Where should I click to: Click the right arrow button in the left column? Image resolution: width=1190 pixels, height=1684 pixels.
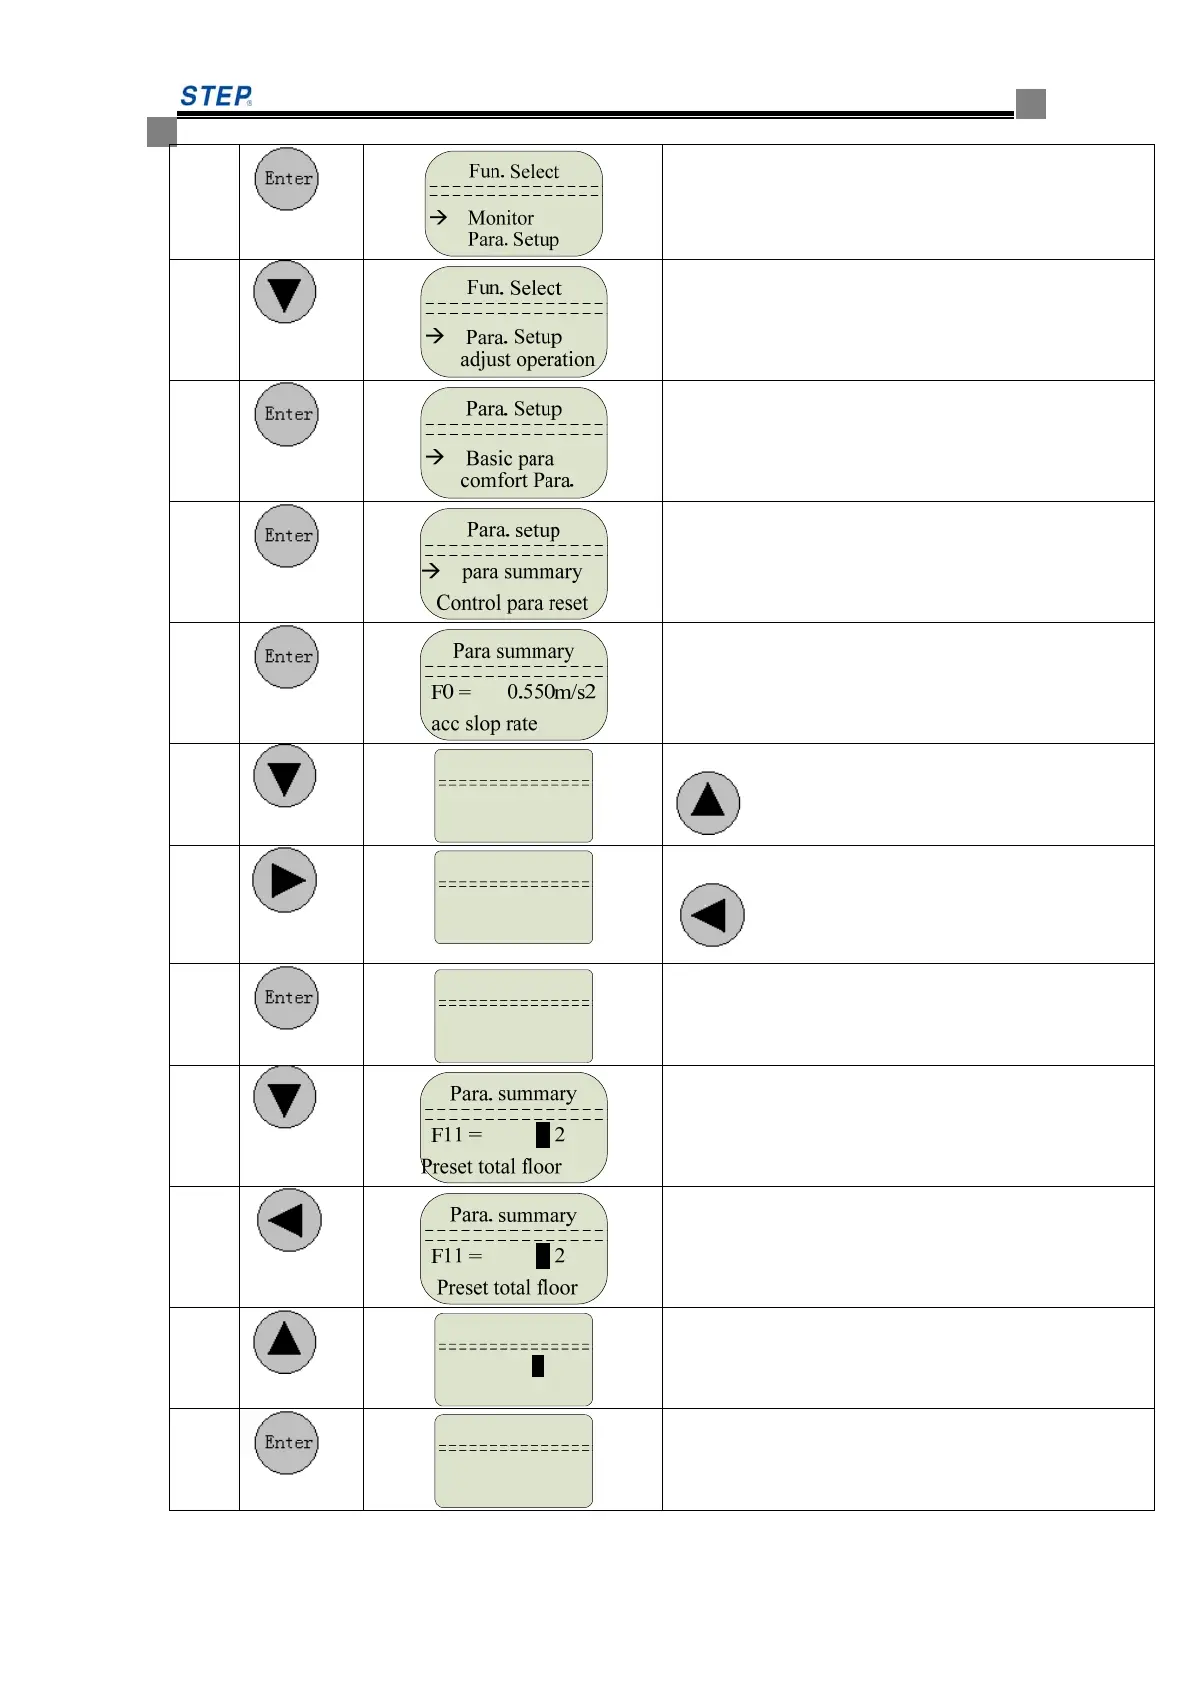point(285,880)
